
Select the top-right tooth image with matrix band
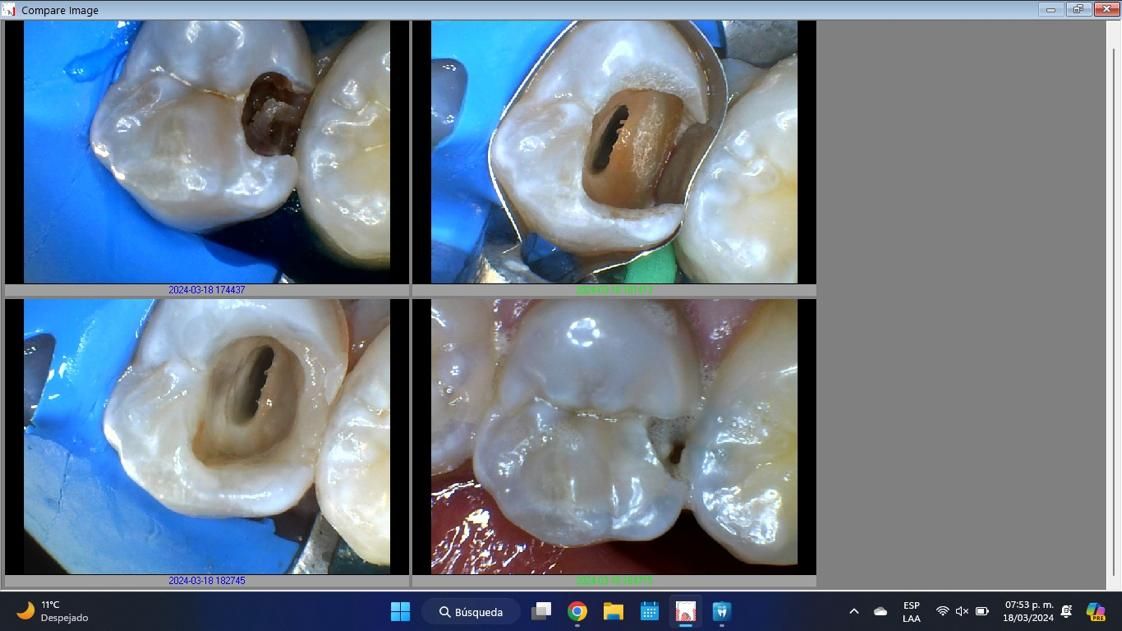(x=614, y=152)
